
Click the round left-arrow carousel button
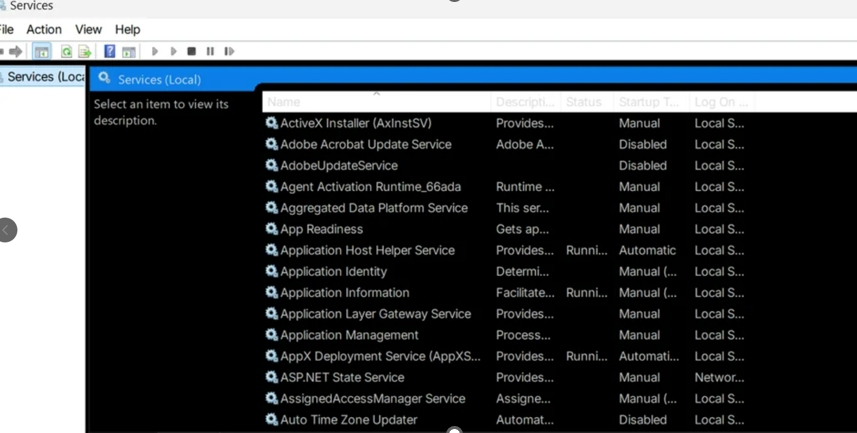click(7, 230)
